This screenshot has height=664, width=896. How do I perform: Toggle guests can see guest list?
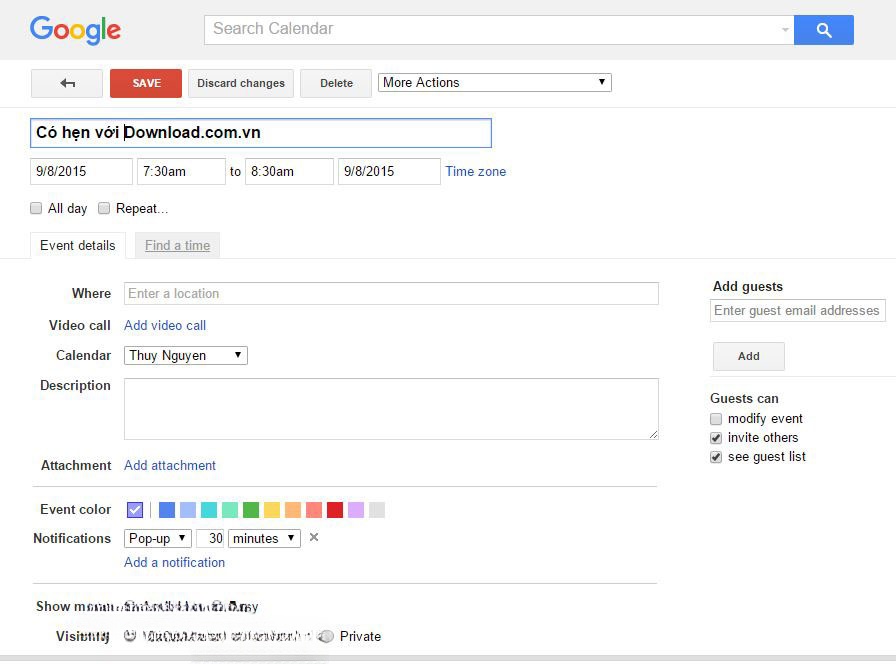tap(716, 457)
